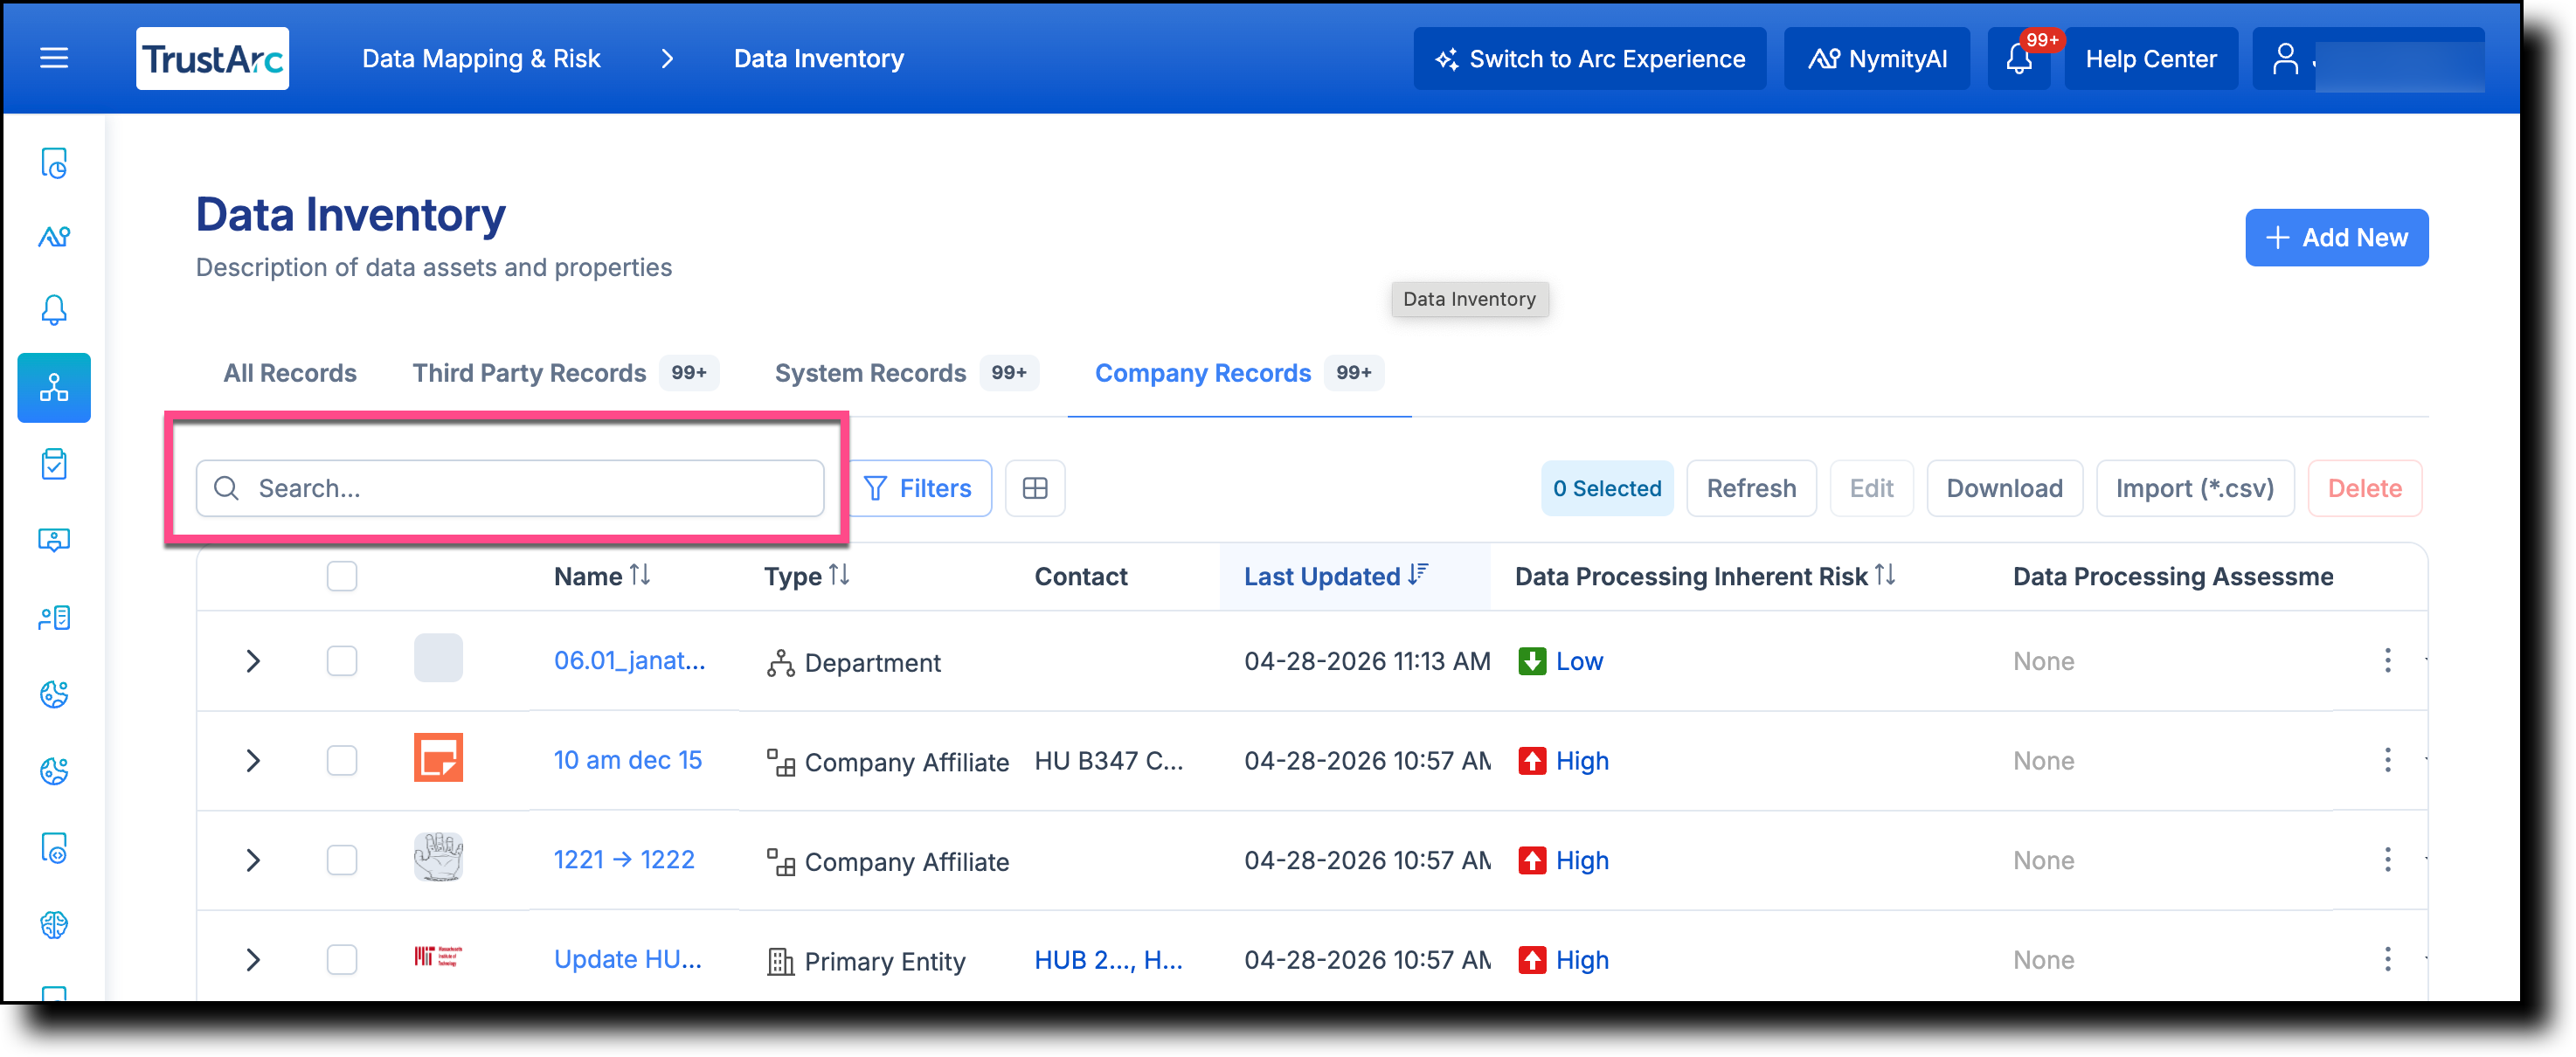Open the 06.01_janat record link

coord(629,661)
